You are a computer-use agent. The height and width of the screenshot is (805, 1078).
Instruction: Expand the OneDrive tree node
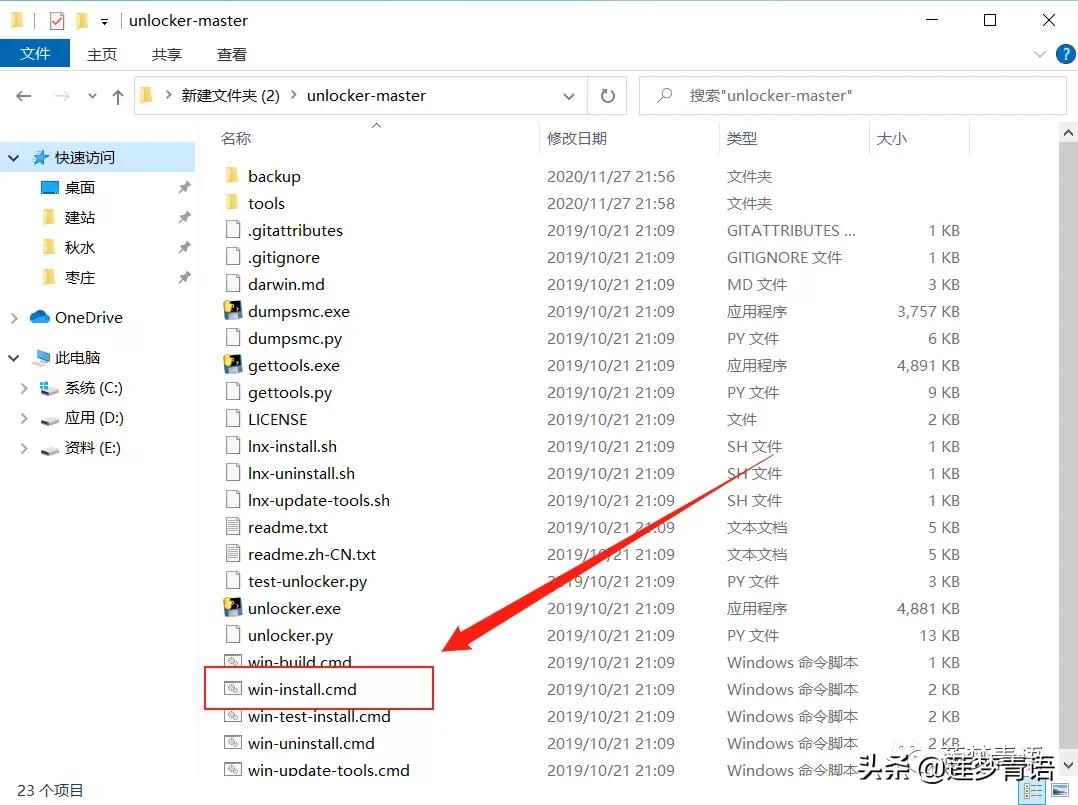coord(14,318)
